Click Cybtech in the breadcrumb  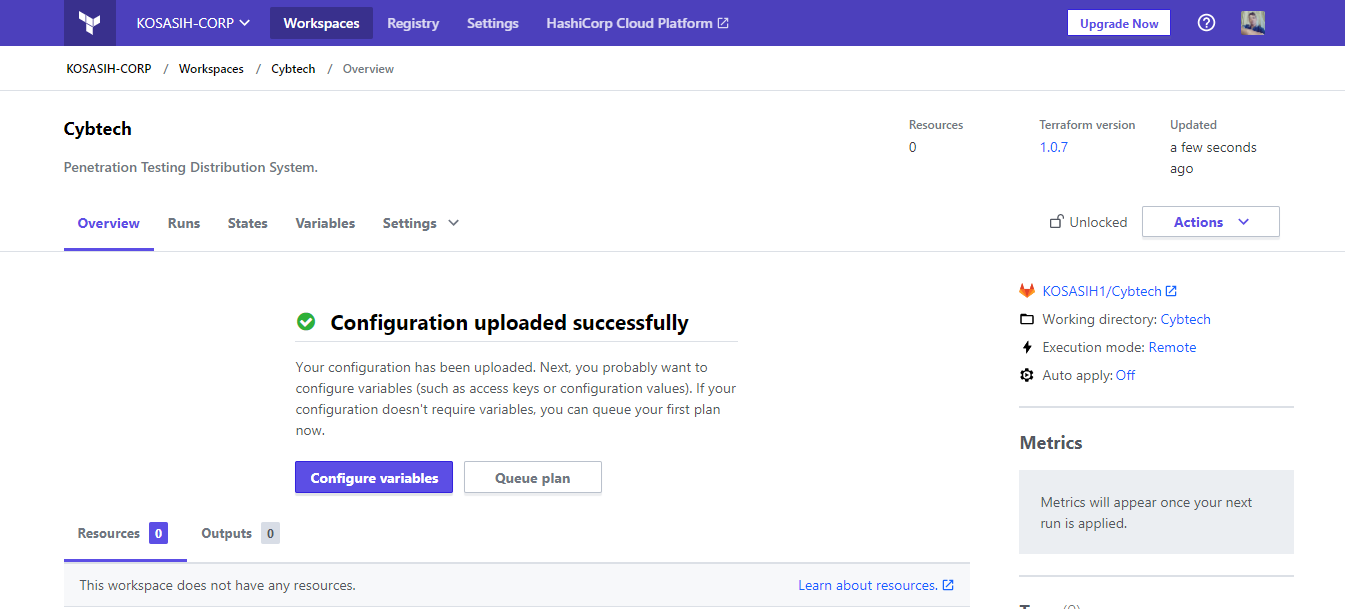pos(293,69)
